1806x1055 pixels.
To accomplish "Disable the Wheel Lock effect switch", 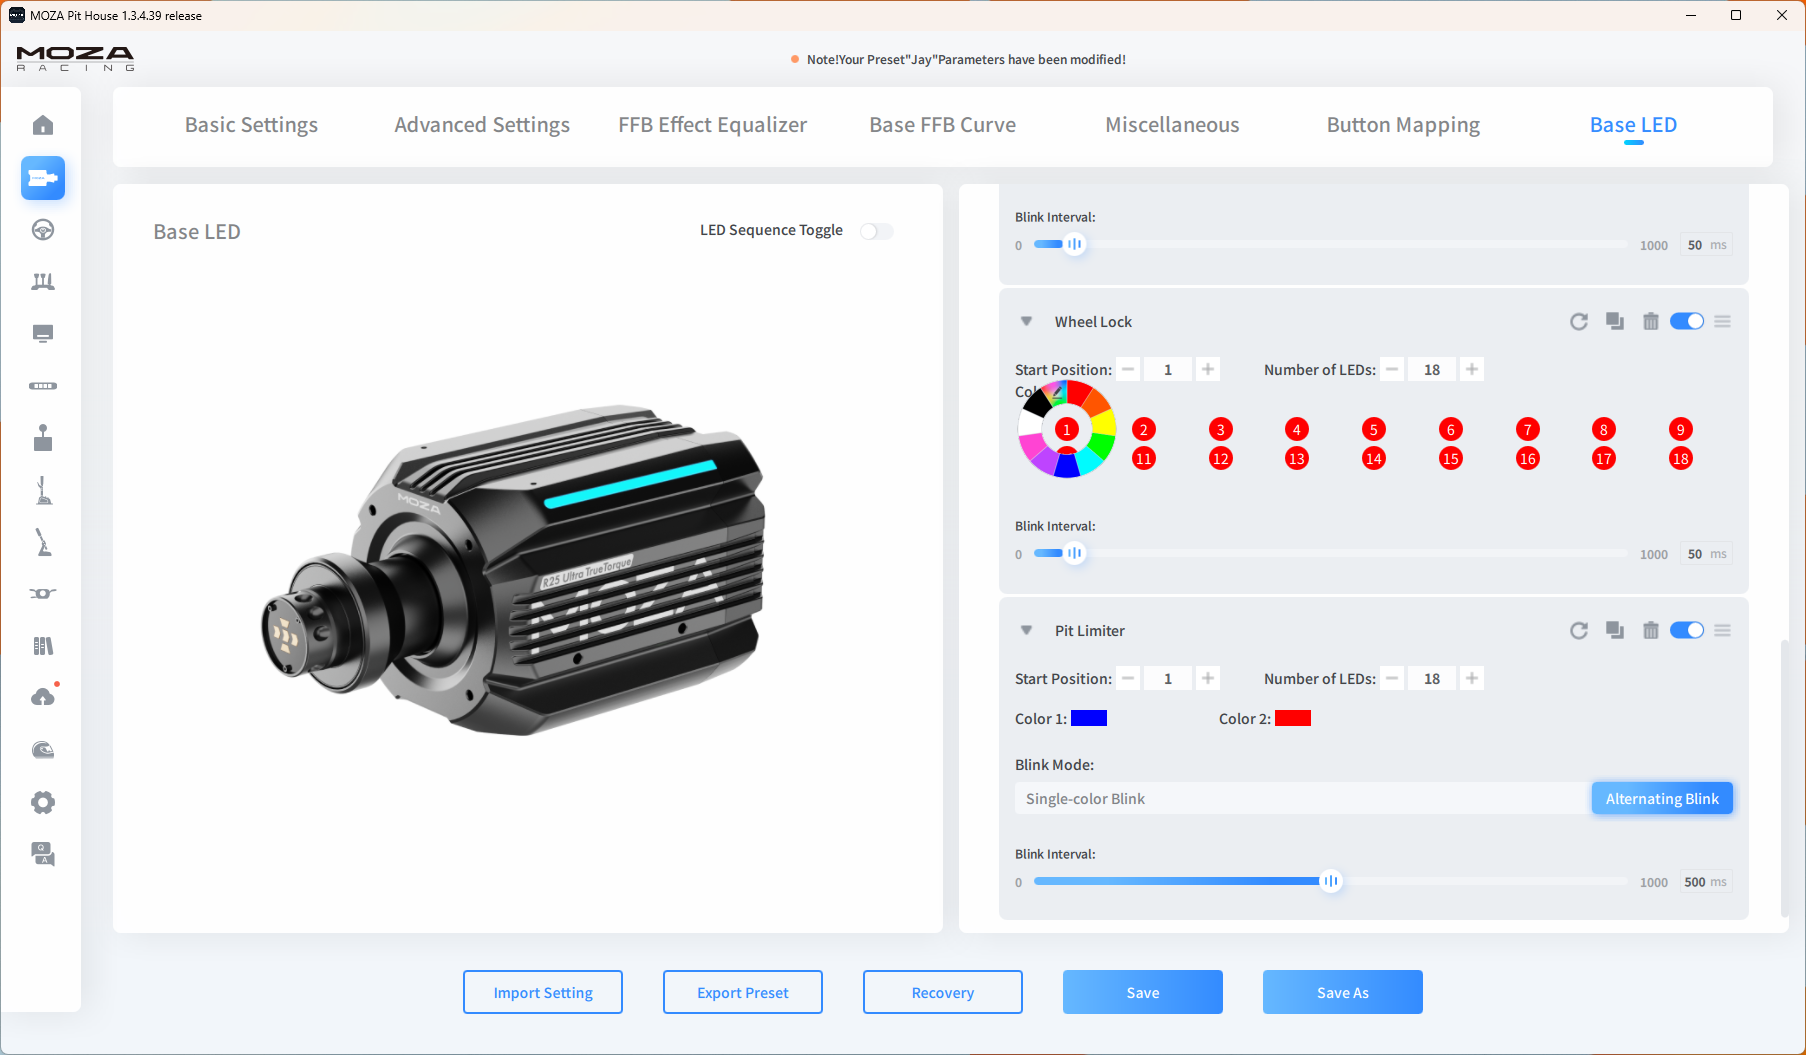I will coord(1687,322).
